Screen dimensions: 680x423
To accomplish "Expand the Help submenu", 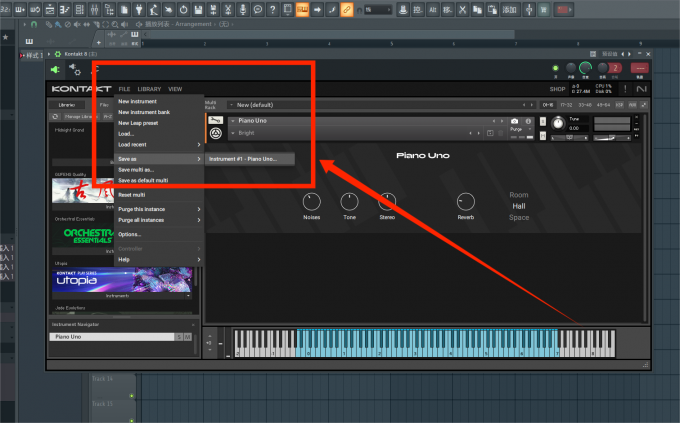I will click(x=159, y=259).
